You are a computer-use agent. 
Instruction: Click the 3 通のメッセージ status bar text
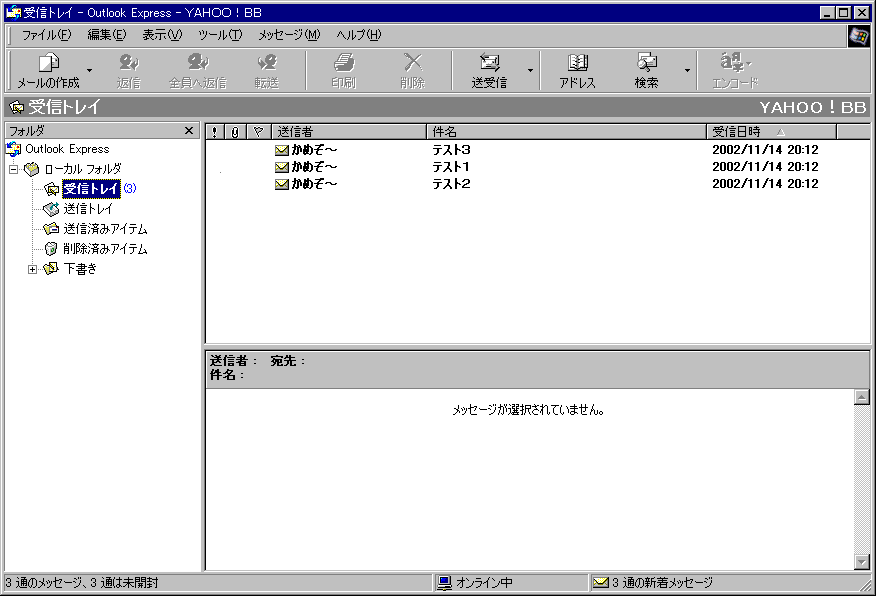click(x=82, y=583)
